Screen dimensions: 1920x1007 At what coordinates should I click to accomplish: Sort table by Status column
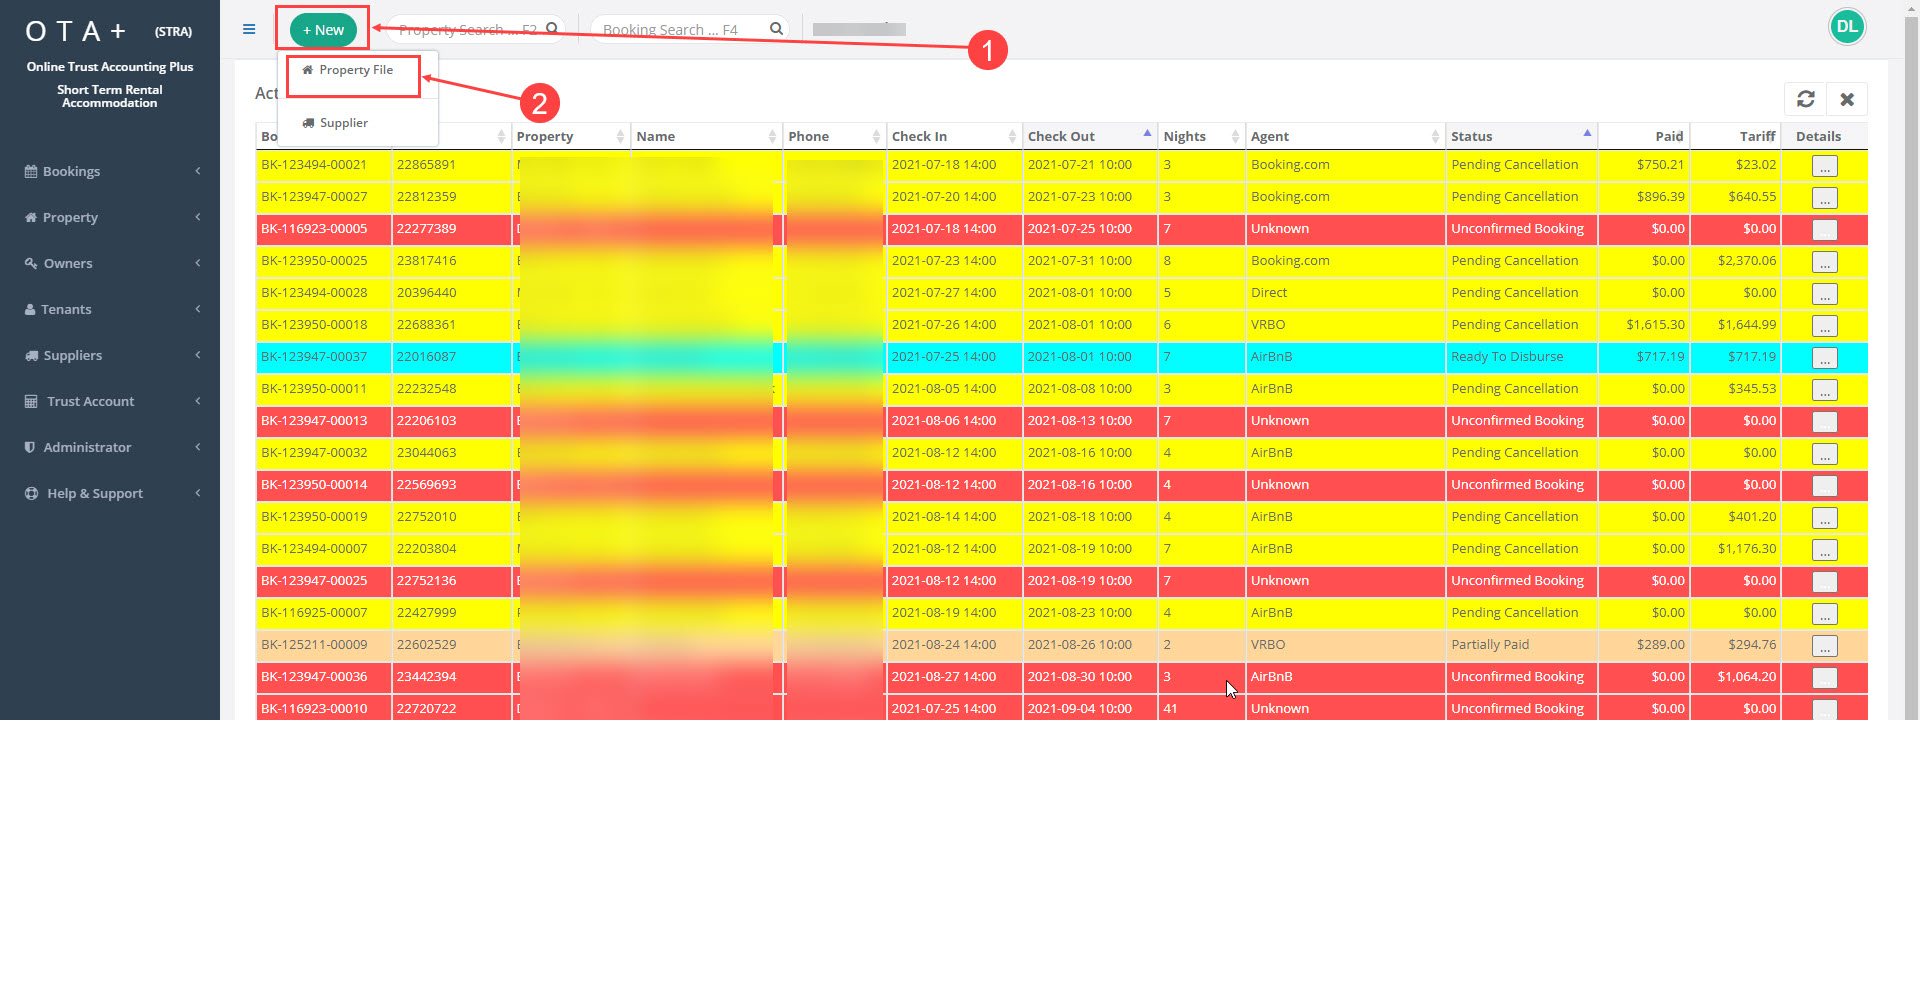pos(1521,136)
